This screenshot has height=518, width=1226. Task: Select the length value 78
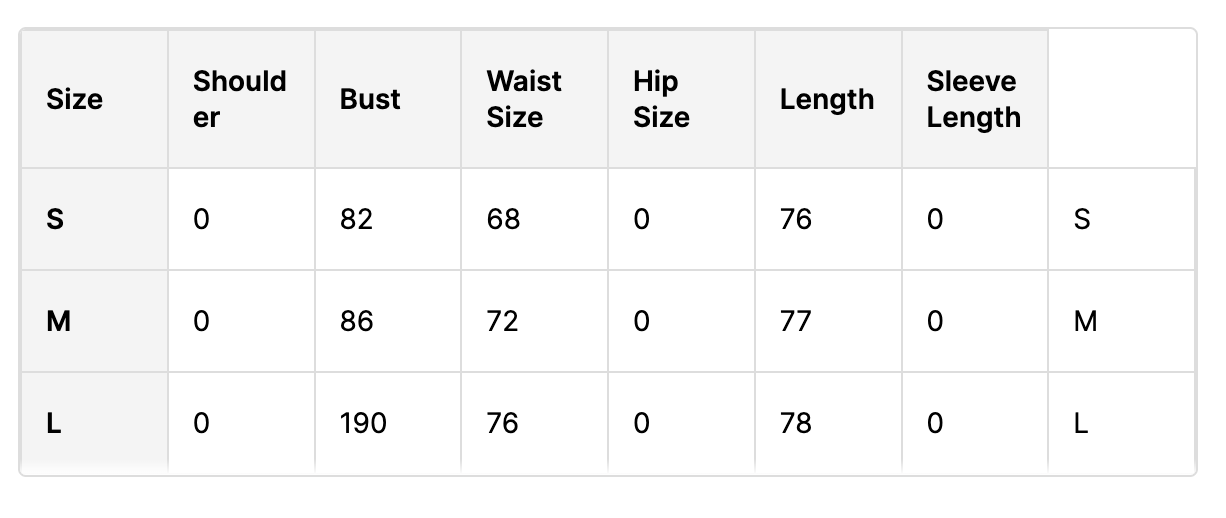pos(796,424)
